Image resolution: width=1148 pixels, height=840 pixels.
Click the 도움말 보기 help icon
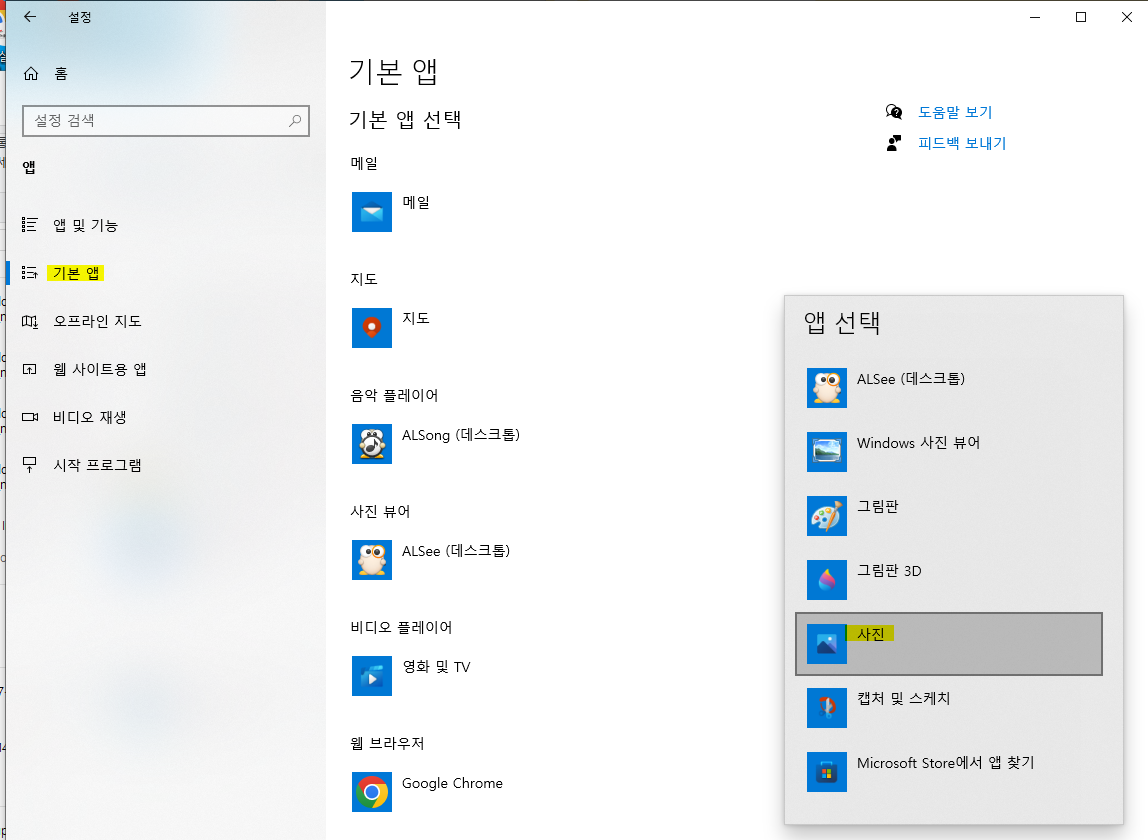pyautogui.click(x=894, y=111)
